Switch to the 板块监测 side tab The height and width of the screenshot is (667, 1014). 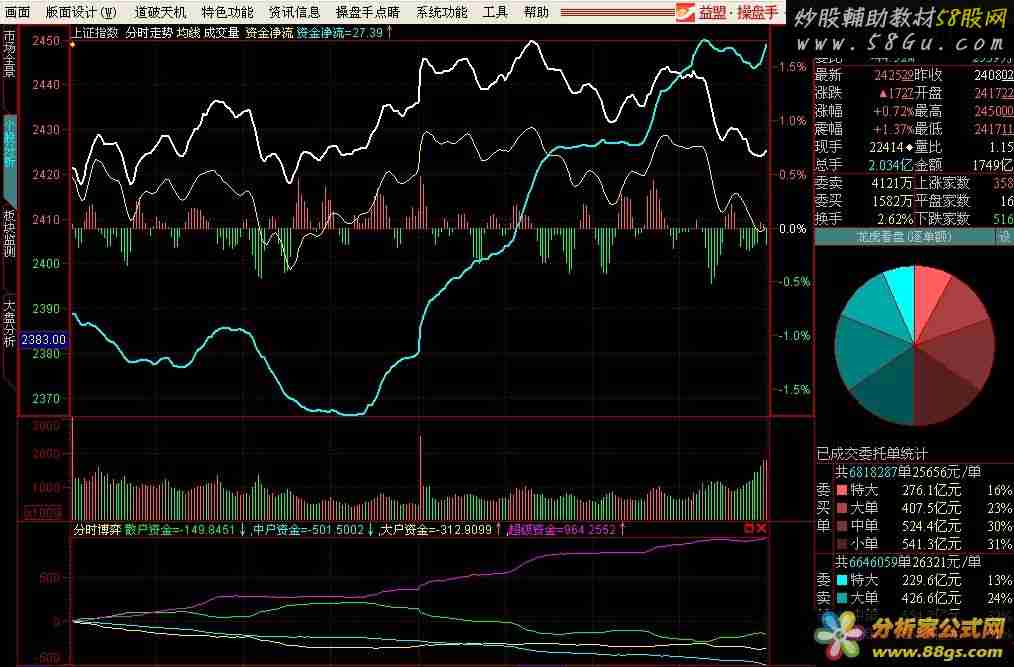[8, 234]
